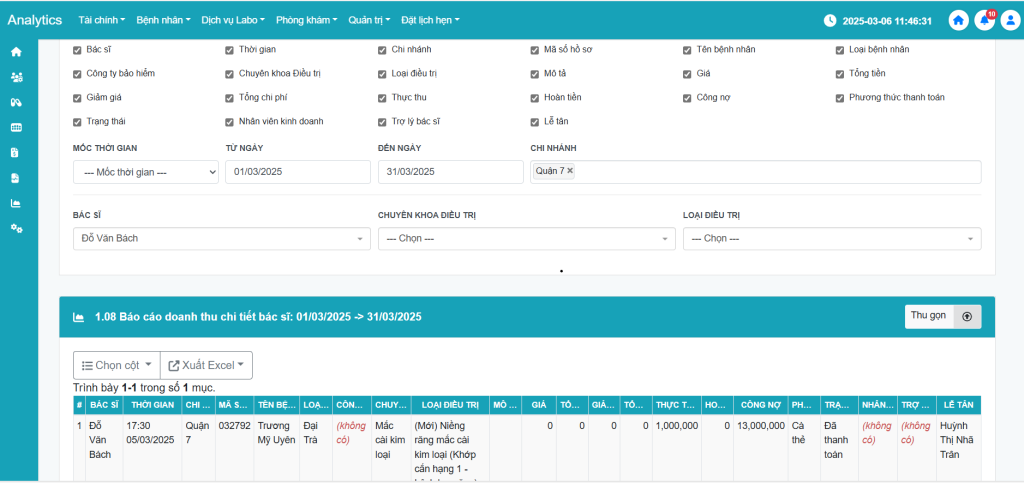Uncheck the Bác sĩ column checkbox
The width and height of the screenshot is (1024, 483).
(x=78, y=50)
